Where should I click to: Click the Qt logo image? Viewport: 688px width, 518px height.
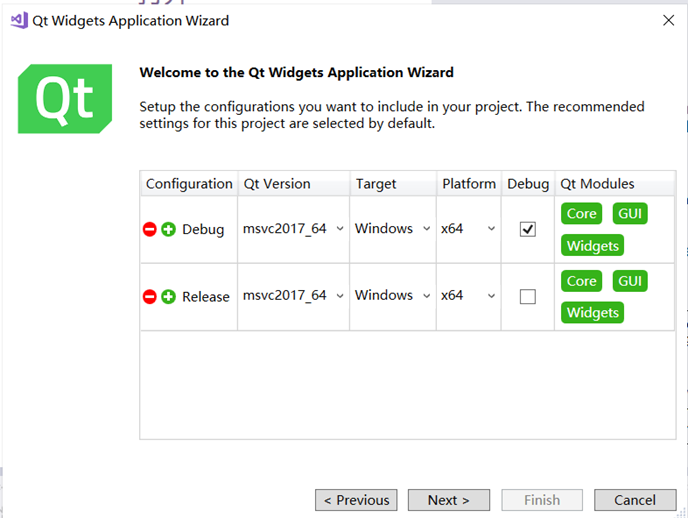65,99
